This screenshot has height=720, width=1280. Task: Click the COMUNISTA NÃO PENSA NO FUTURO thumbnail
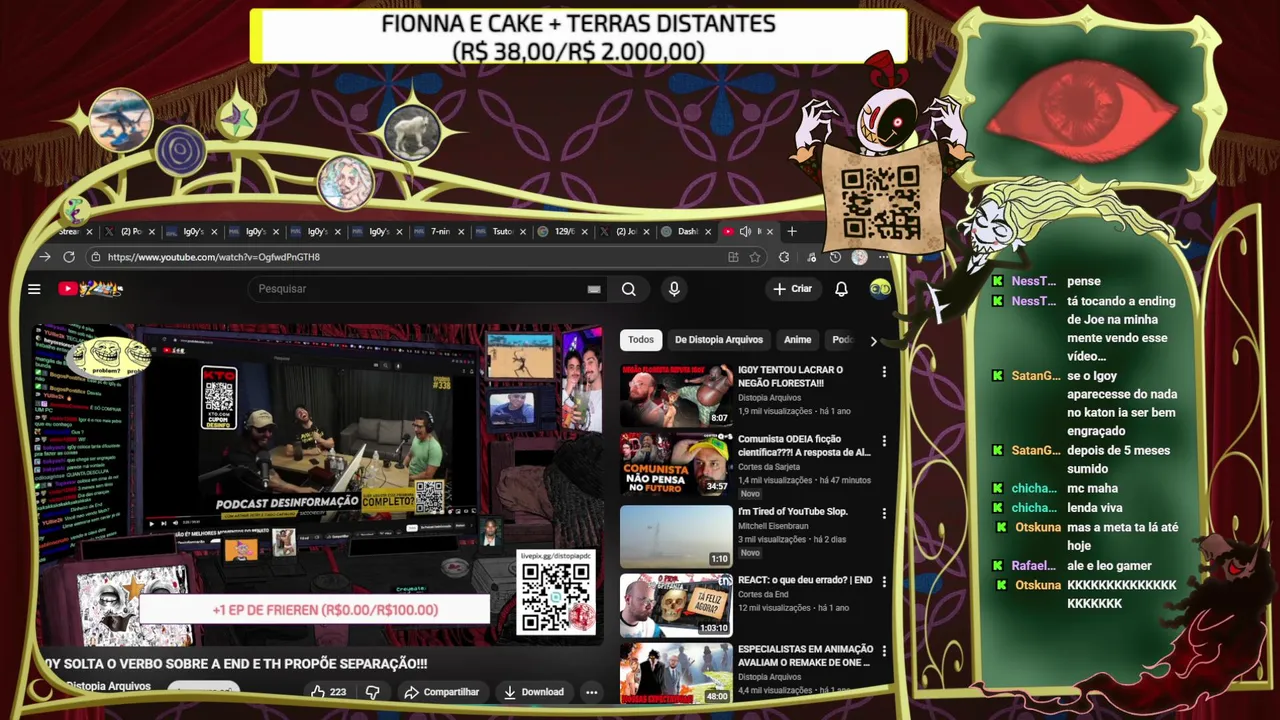click(676, 465)
